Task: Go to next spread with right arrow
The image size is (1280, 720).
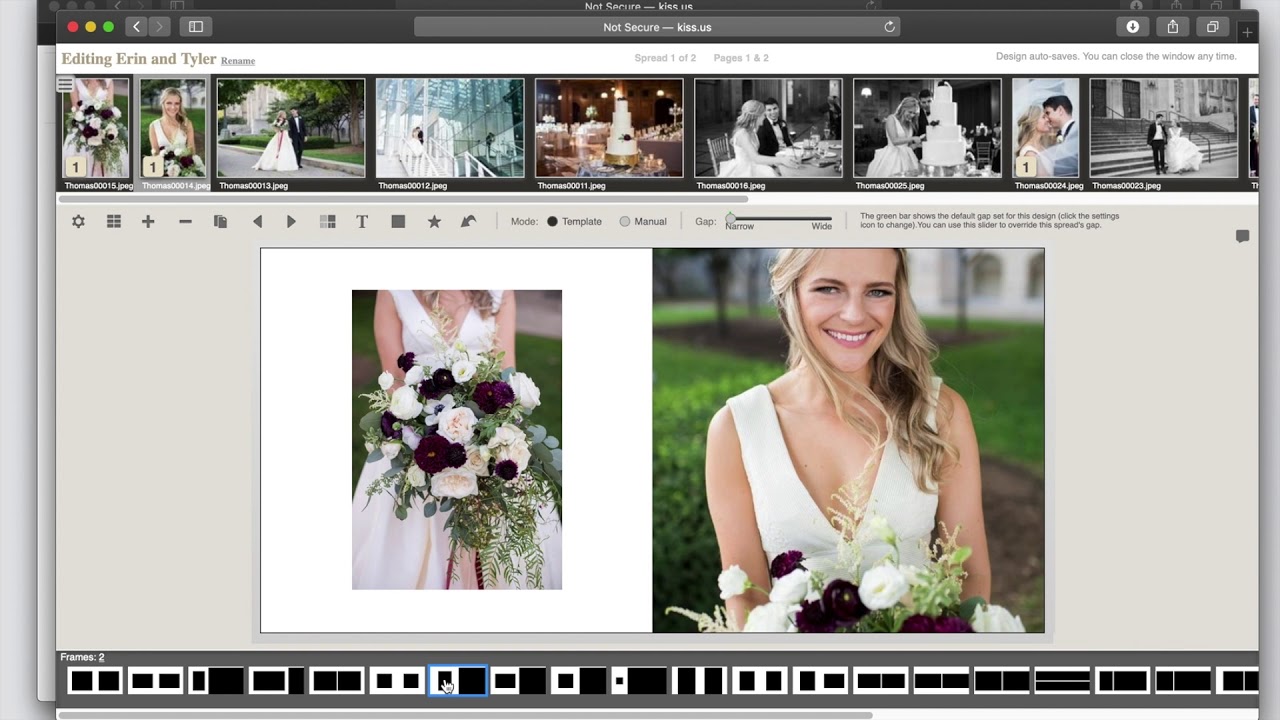Action: (x=291, y=221)
